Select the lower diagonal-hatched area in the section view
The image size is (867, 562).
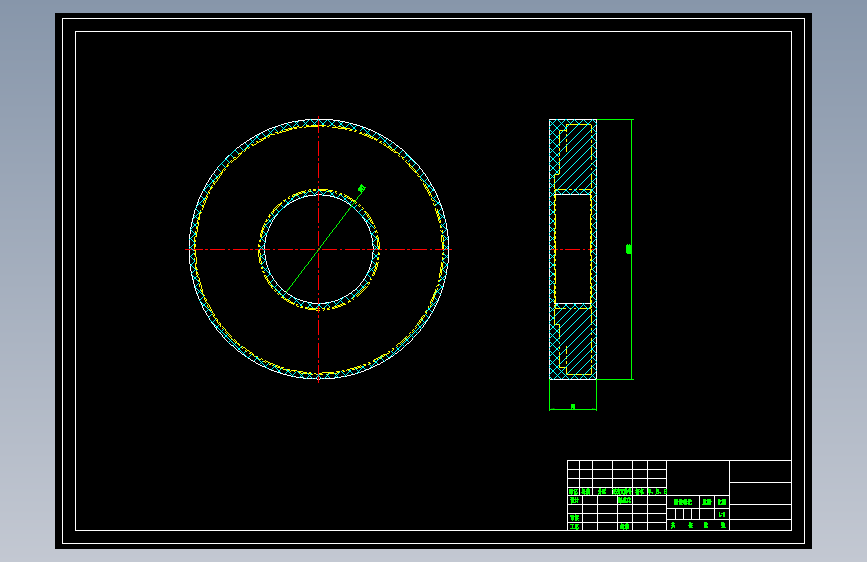(x=576, y=341)
